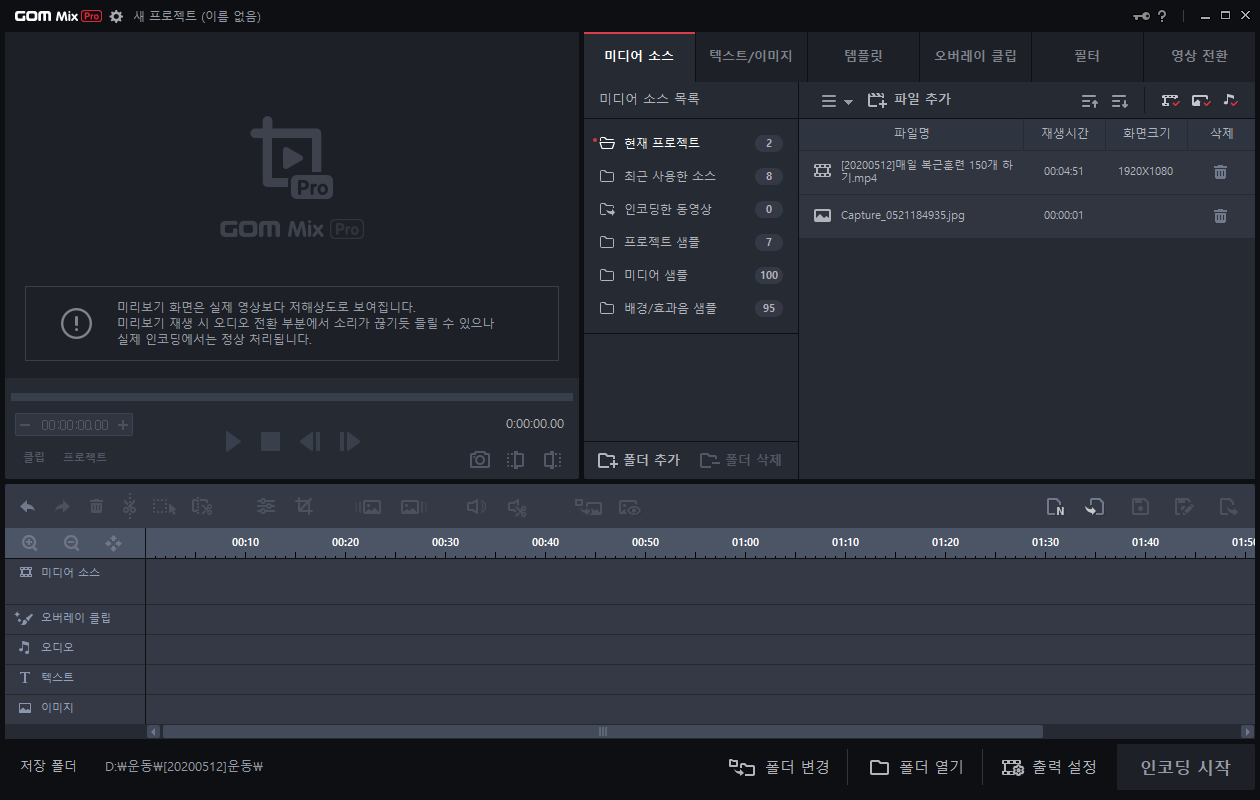Open the 배경/효과음 샘플 folder
Viewport: 1260px width, 800px height.
(691, 308)
